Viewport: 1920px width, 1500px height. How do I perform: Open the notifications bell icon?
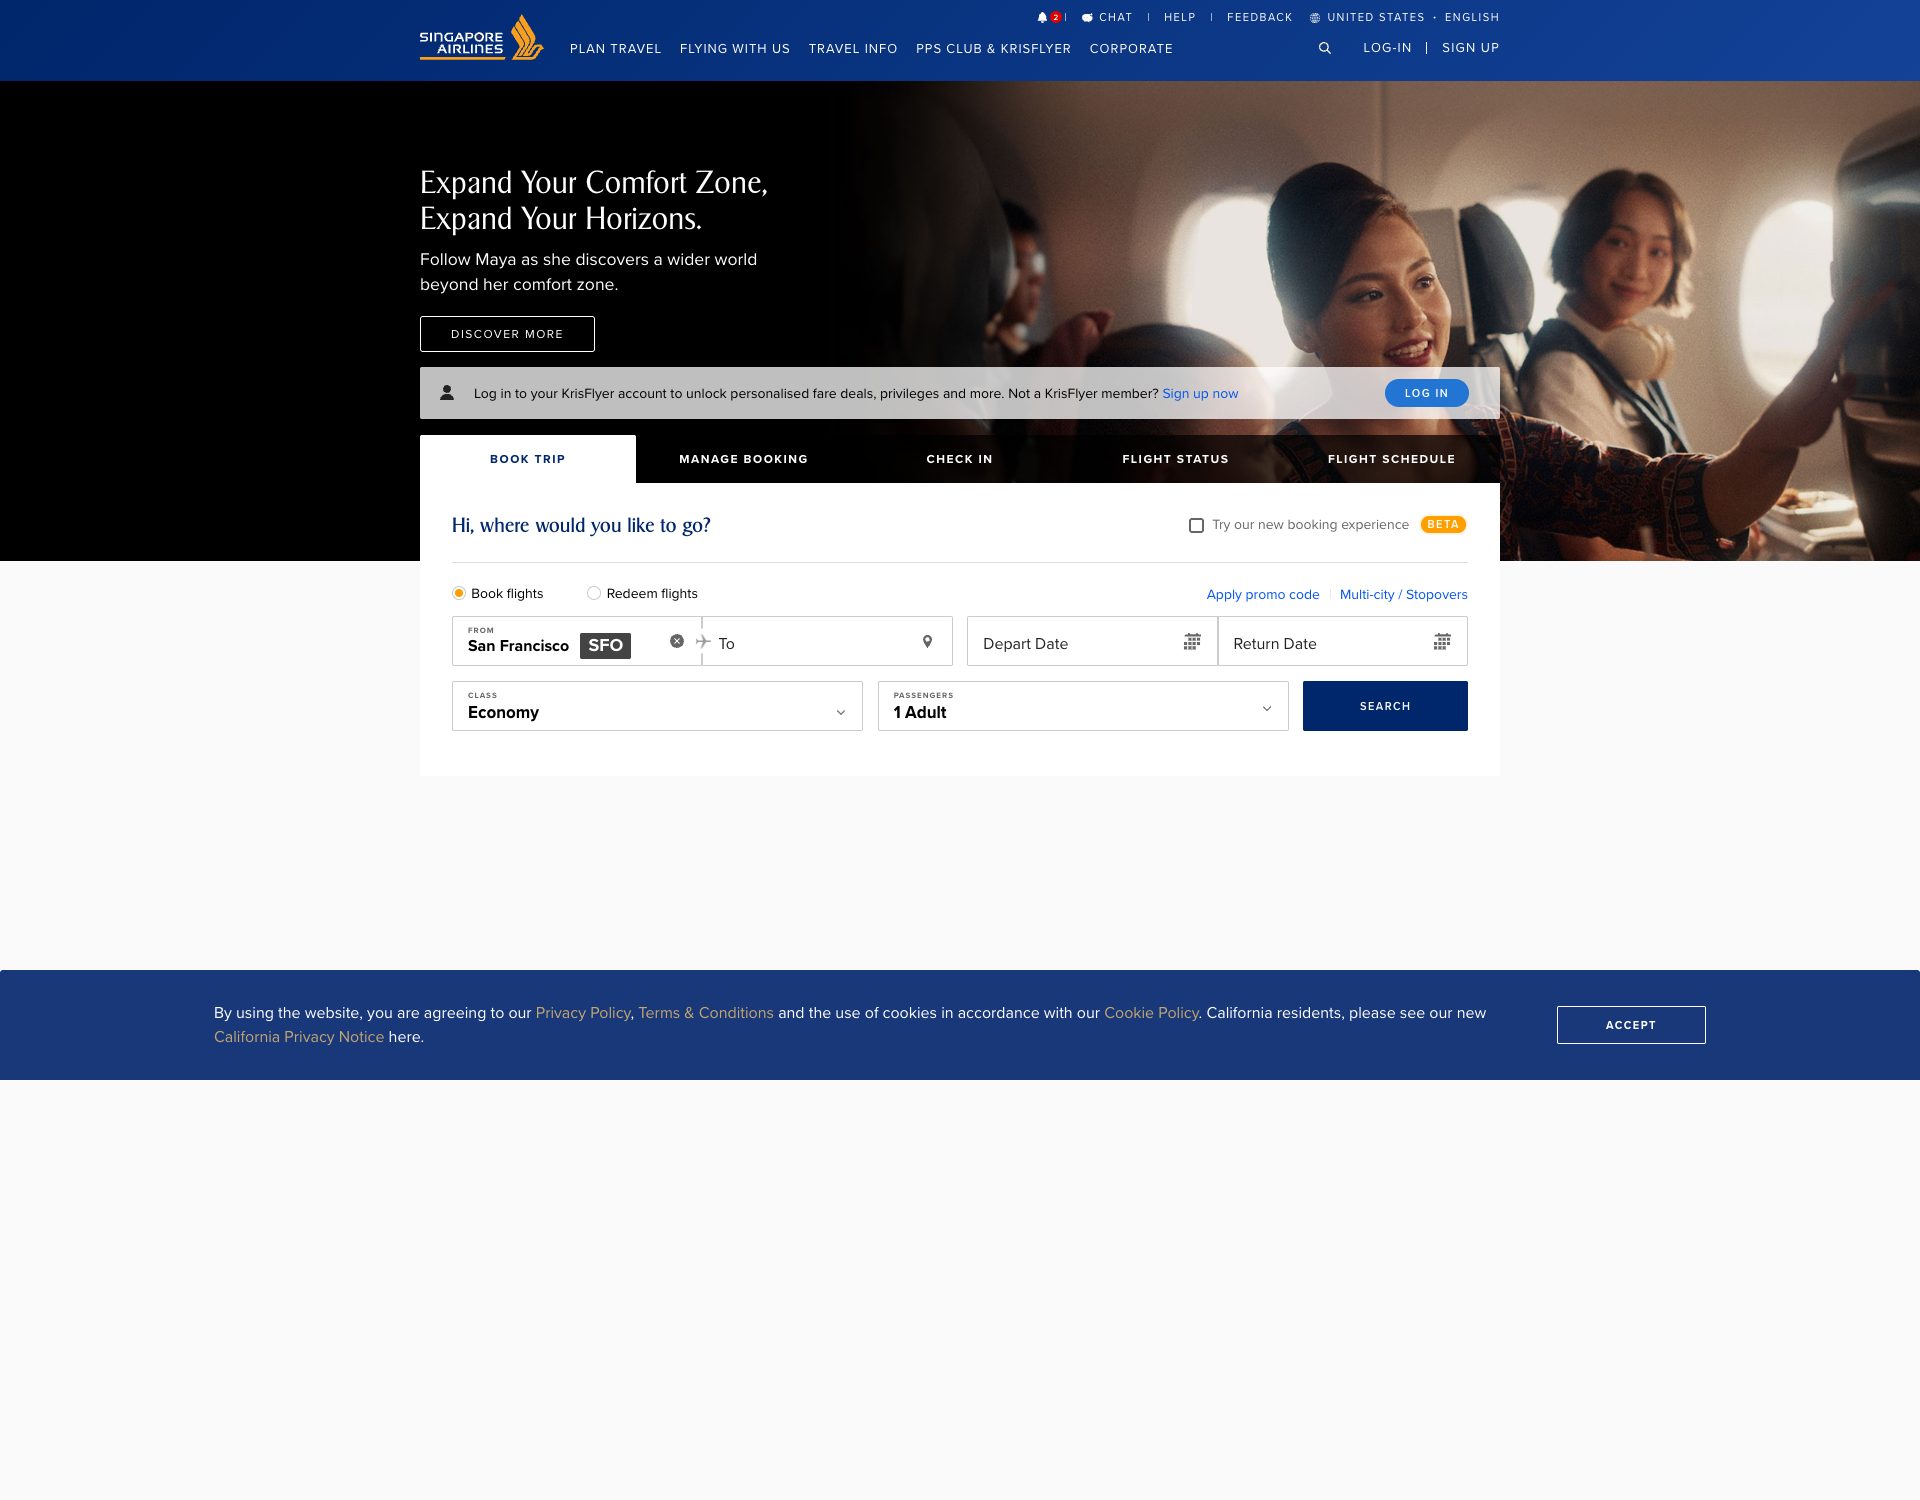pos(1041,16)
